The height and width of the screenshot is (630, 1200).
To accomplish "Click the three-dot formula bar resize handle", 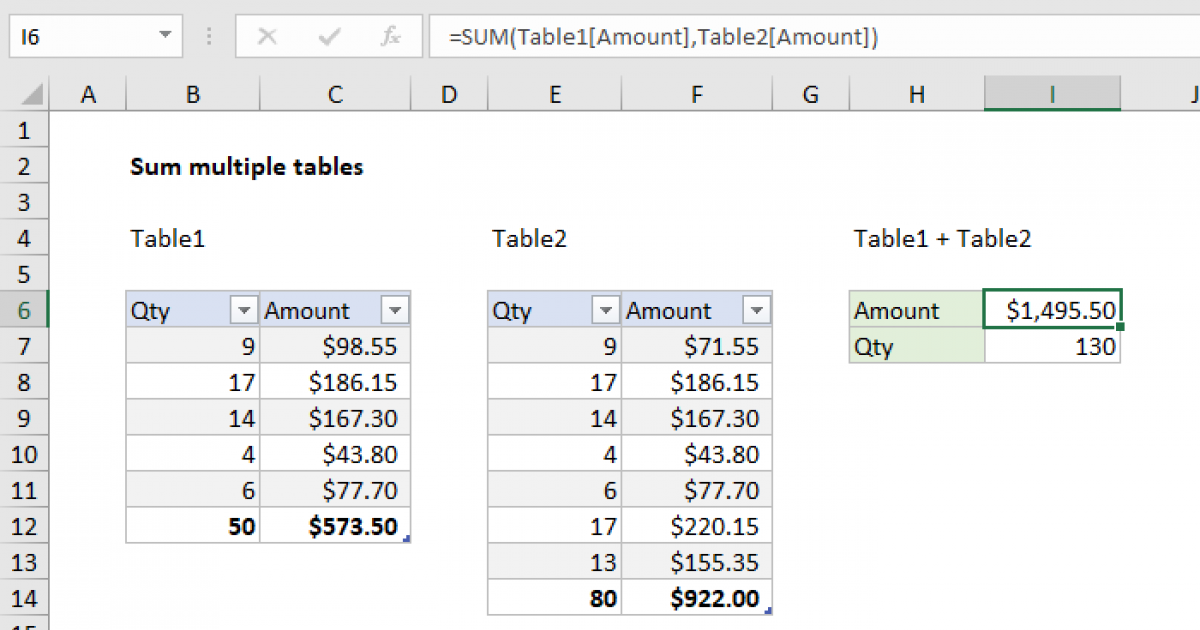I will 209,37.
